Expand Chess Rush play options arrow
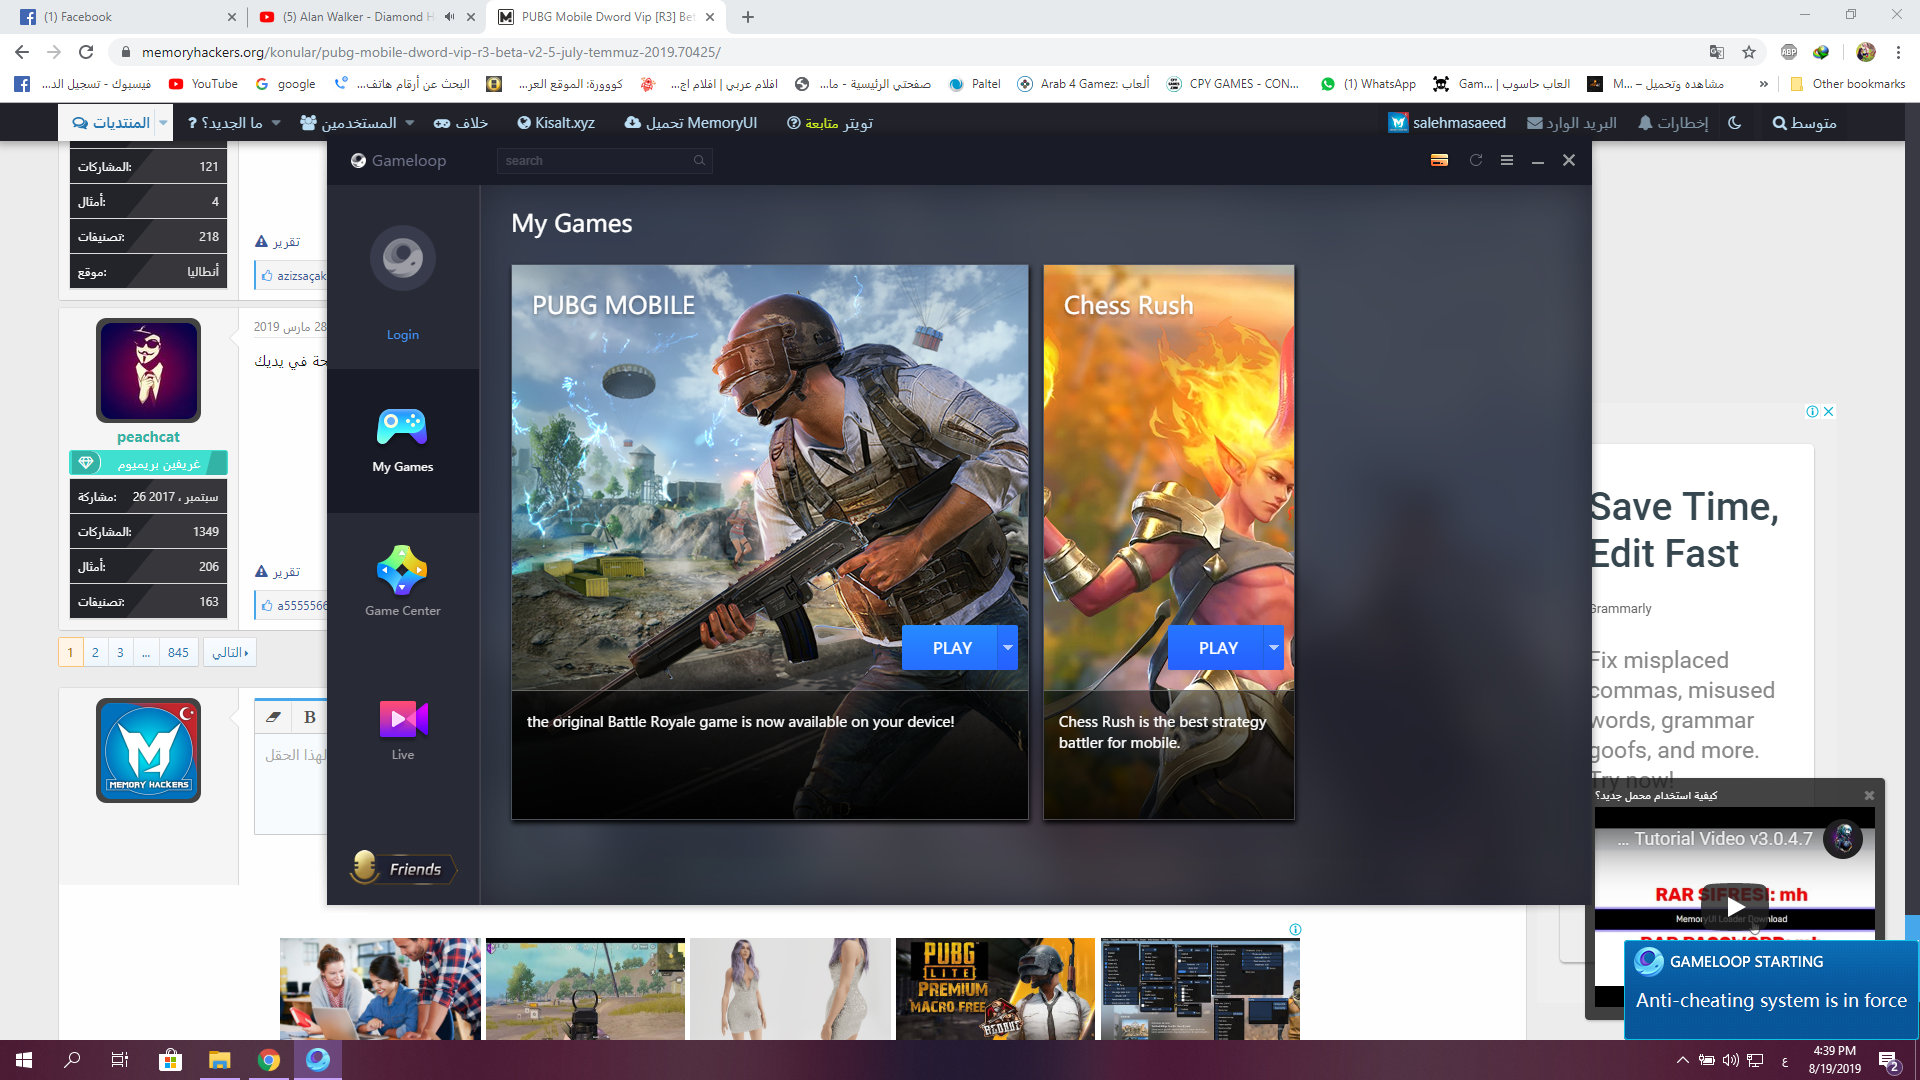Image resolution: width=1920 pixels, height=1080 pixels. click(x=1274, y=648)
